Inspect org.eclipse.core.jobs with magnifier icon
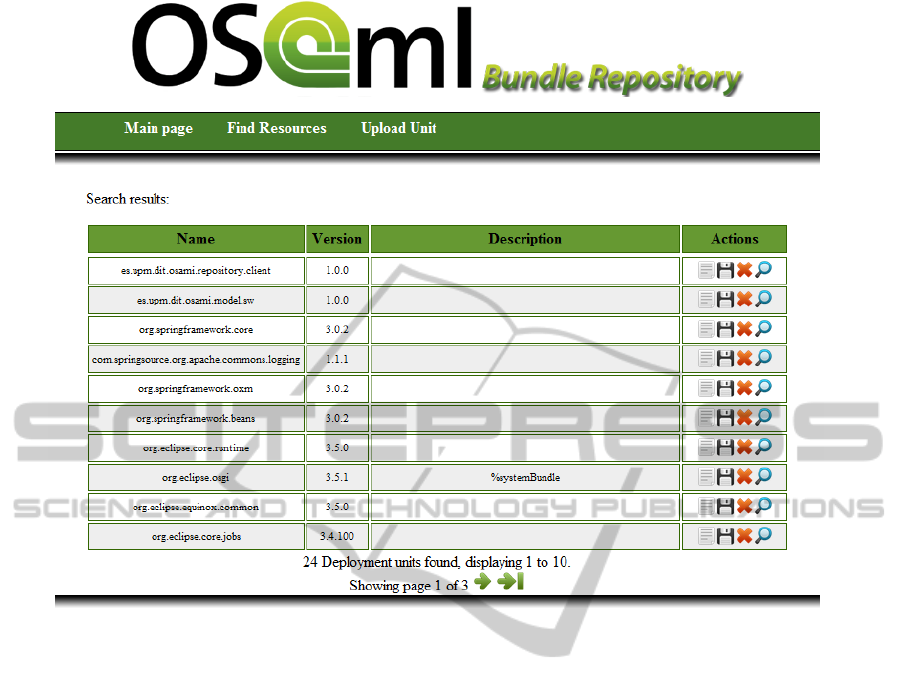This screenshot has width=901, height=692. [764, 536]
